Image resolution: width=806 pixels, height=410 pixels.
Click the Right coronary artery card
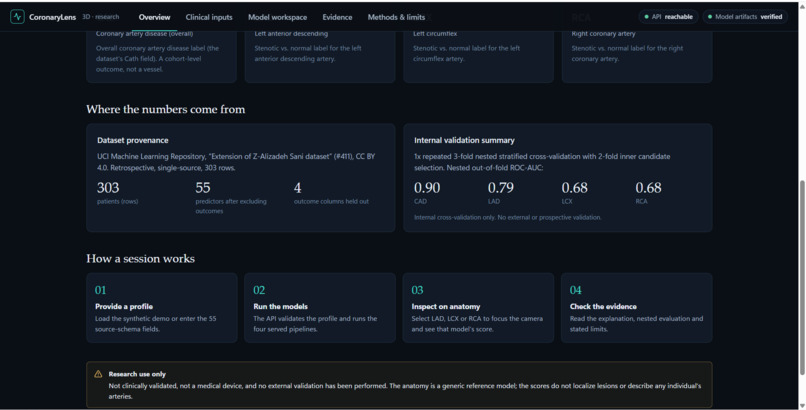[x=637, y=55]
